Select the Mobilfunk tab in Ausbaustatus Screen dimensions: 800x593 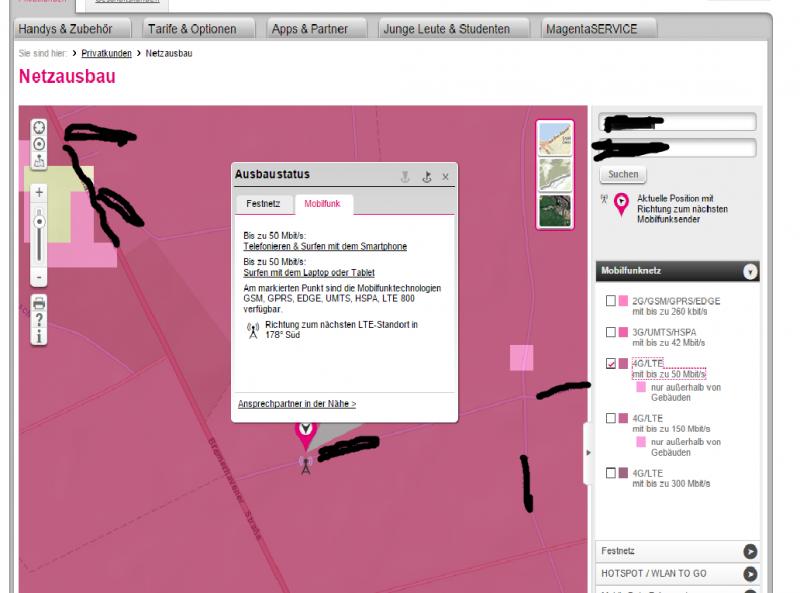click(x=322, y=204)
